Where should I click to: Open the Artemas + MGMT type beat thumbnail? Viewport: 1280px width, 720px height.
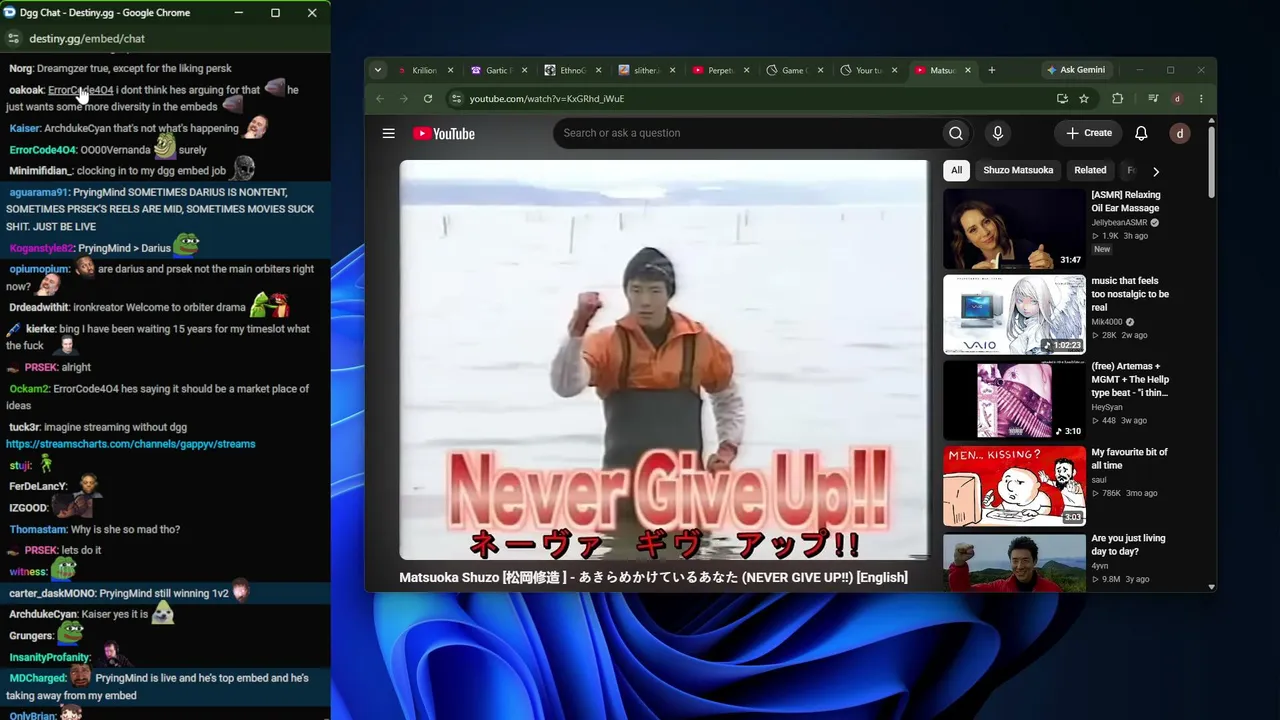point(1014,400)
